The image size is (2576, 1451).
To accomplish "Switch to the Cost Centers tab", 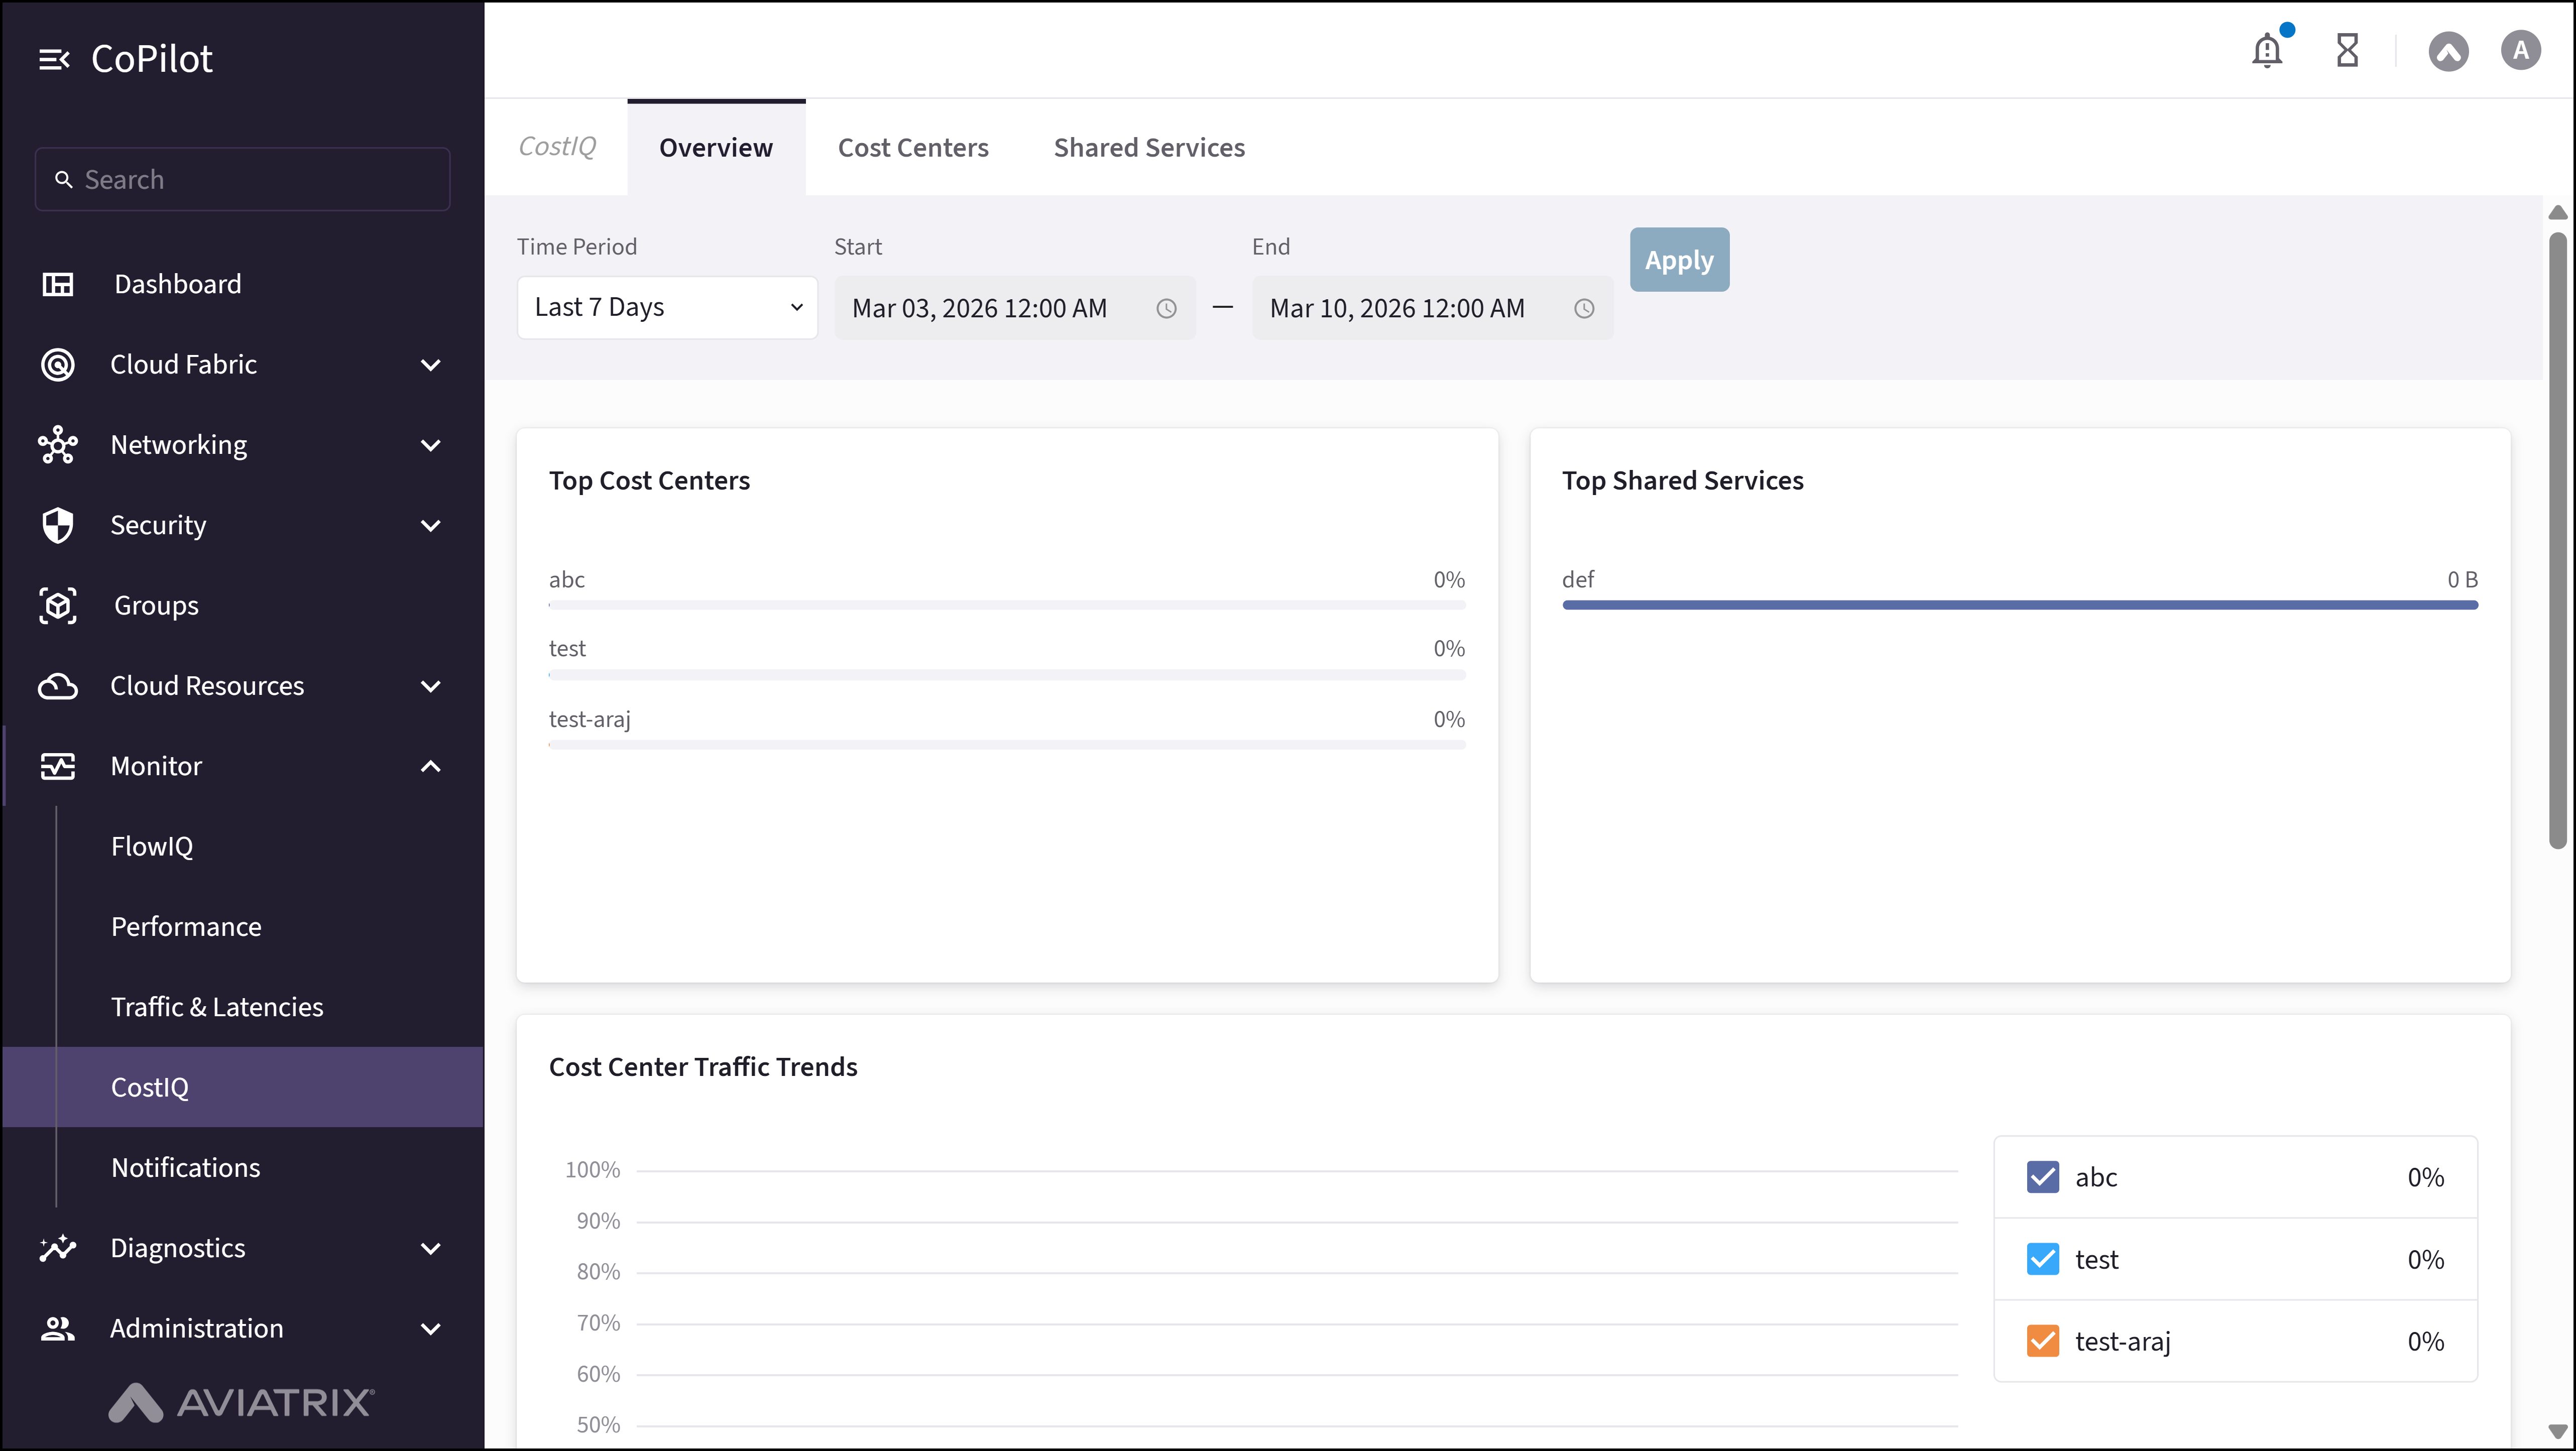I will (912, 148).
